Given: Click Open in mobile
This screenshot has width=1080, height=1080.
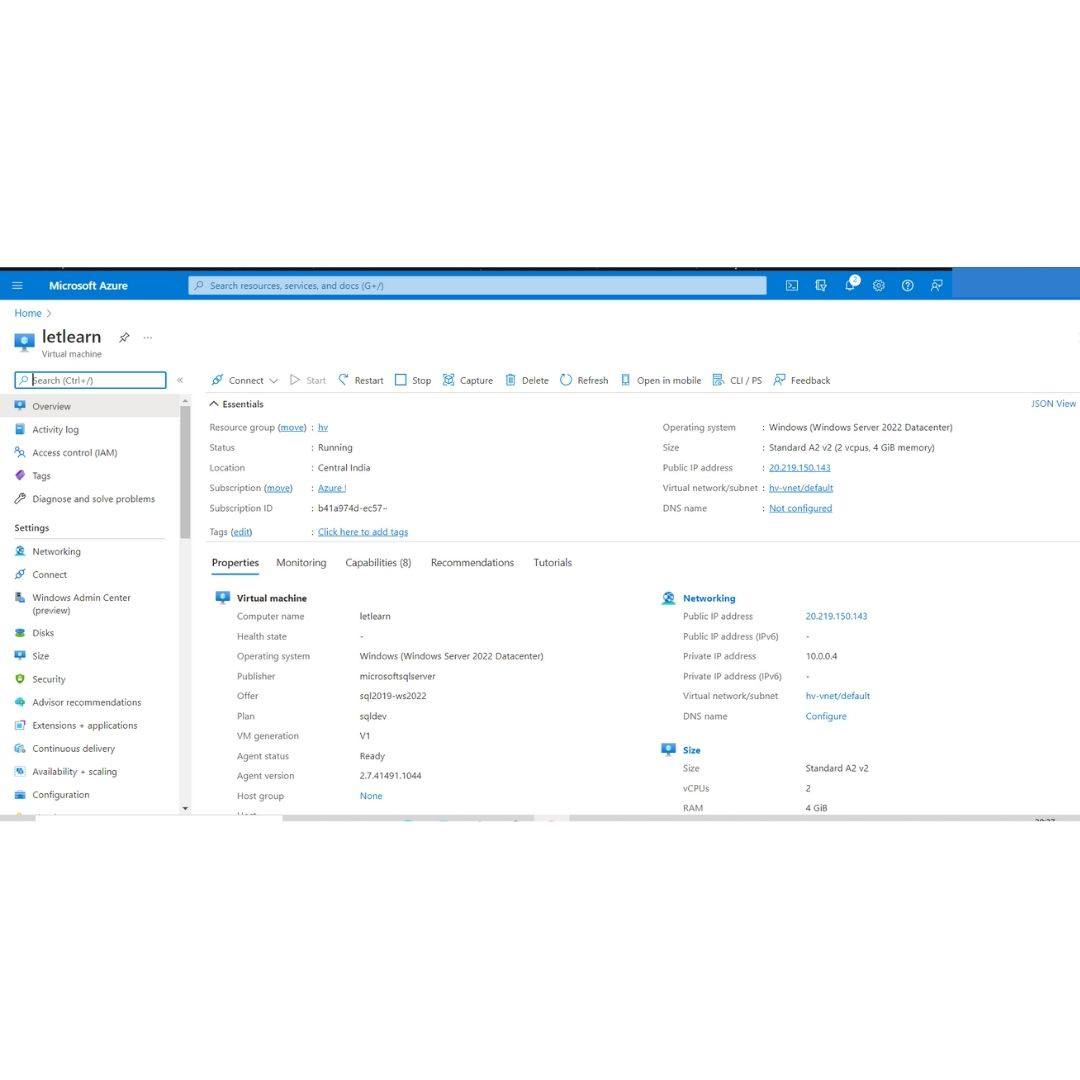Looking at the screenshot, I should [661, 380].
